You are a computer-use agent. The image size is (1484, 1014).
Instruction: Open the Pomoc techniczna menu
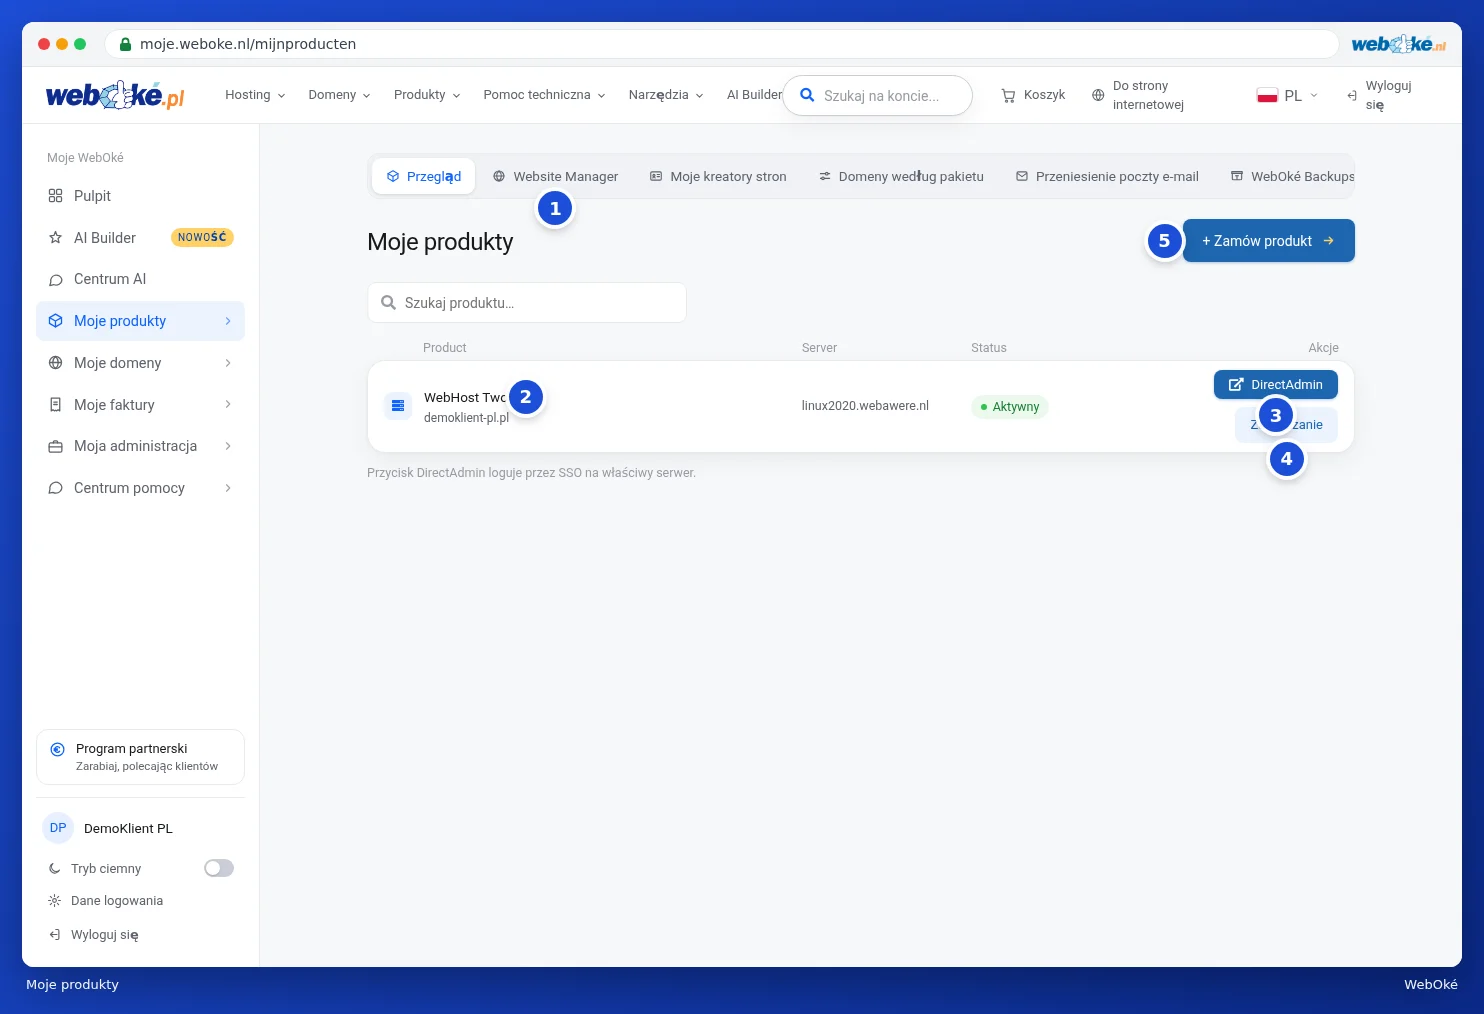(544, 95)
